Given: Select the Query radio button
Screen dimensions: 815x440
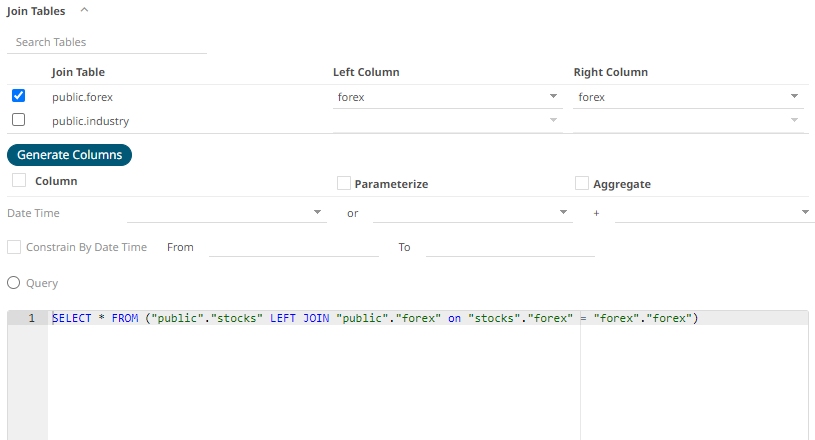Looking at the screenshot, I should (x=14, y=283).
